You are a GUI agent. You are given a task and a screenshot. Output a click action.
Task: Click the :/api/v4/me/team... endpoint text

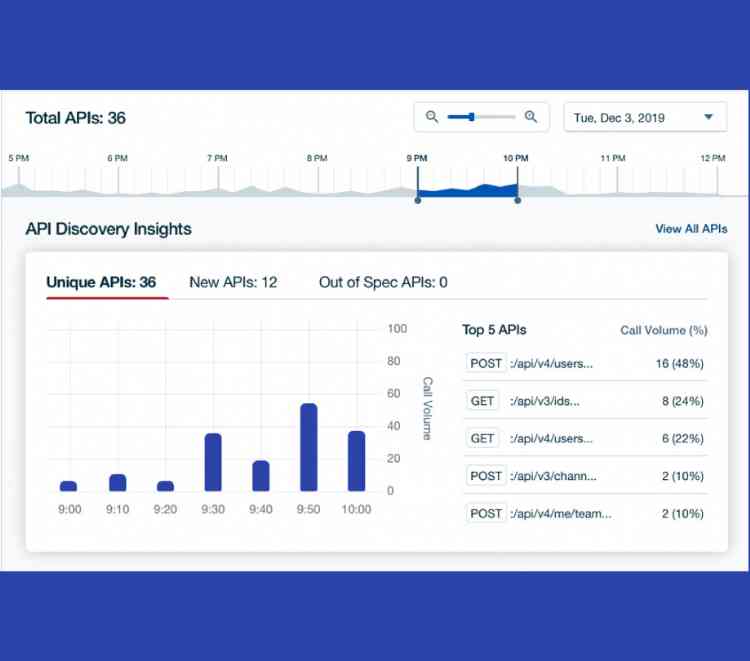pos(561,514)
